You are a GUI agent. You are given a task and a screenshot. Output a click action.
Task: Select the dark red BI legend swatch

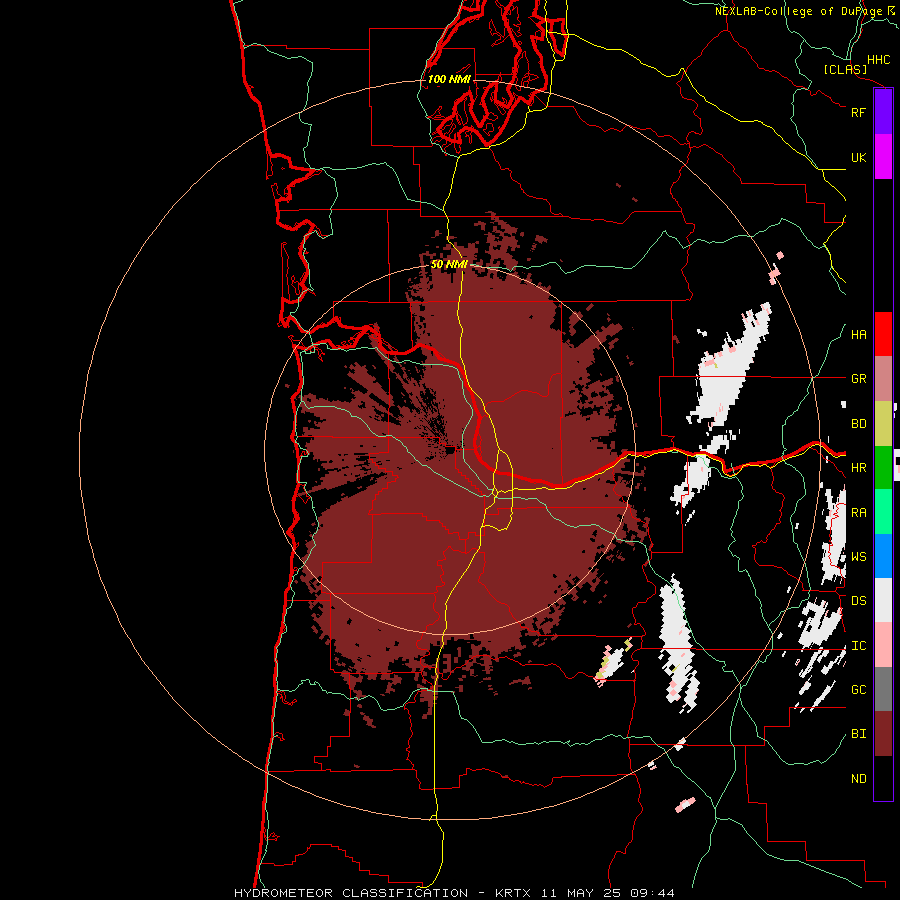tap(883, 734)
